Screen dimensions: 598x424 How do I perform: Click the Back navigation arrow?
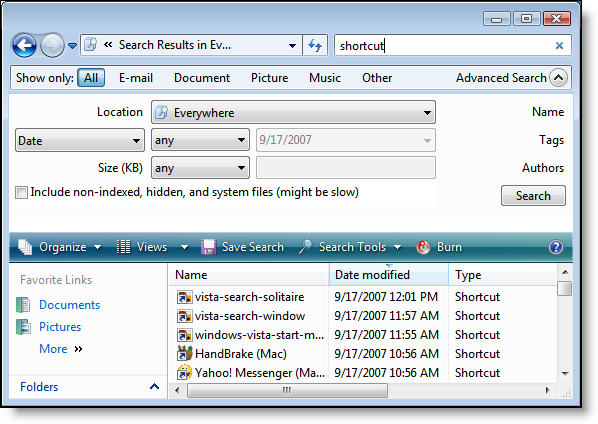tap(24, 46)
